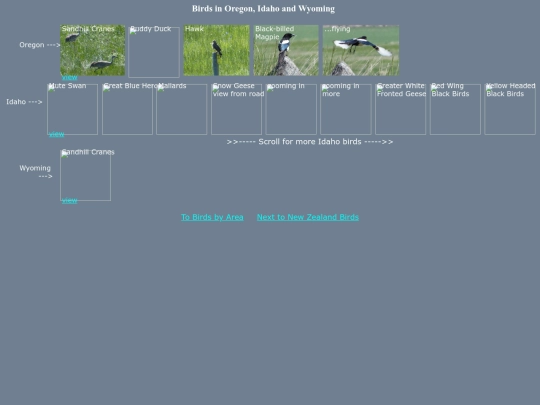Click the Scroll for more Idaho birds text
Screen dimensions: 540x405
(310, 142)
